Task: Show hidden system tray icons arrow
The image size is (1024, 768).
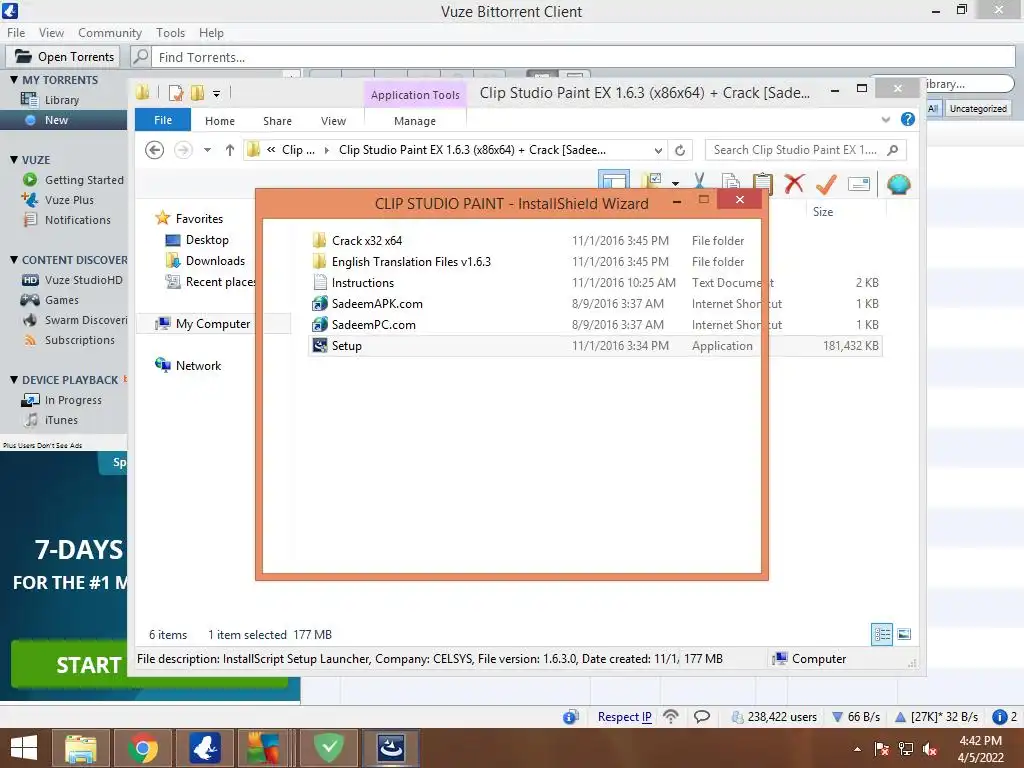Action: [857, 749]
